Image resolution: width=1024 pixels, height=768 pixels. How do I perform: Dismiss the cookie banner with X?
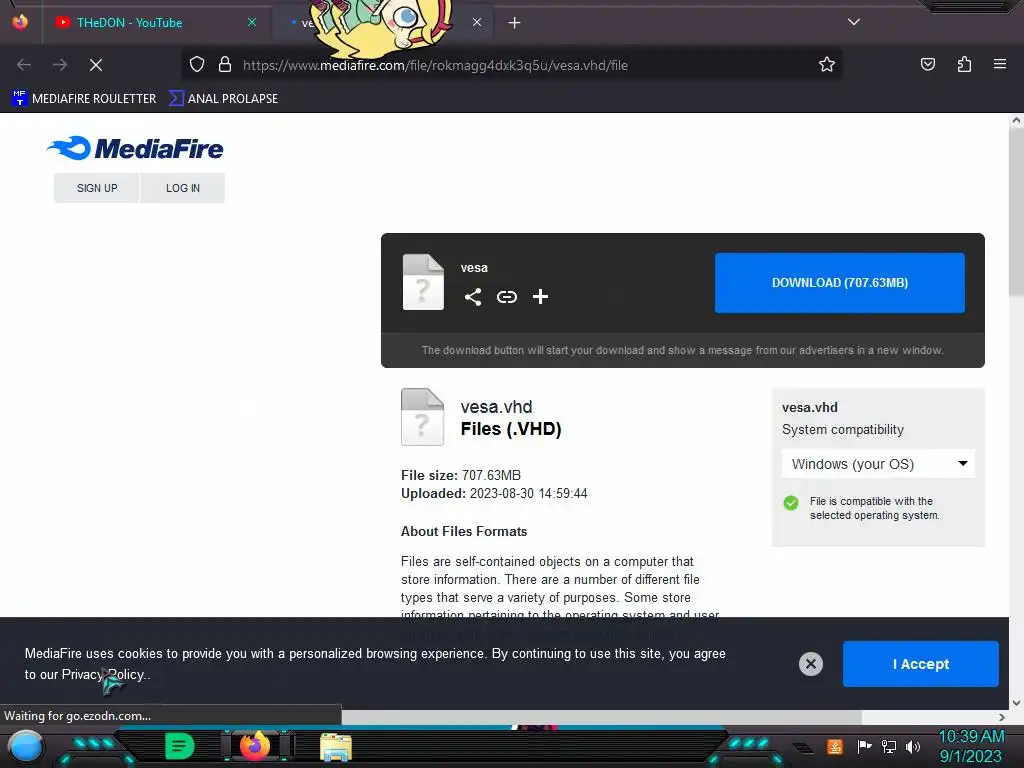pyautogui.click(x=810, y=664)
